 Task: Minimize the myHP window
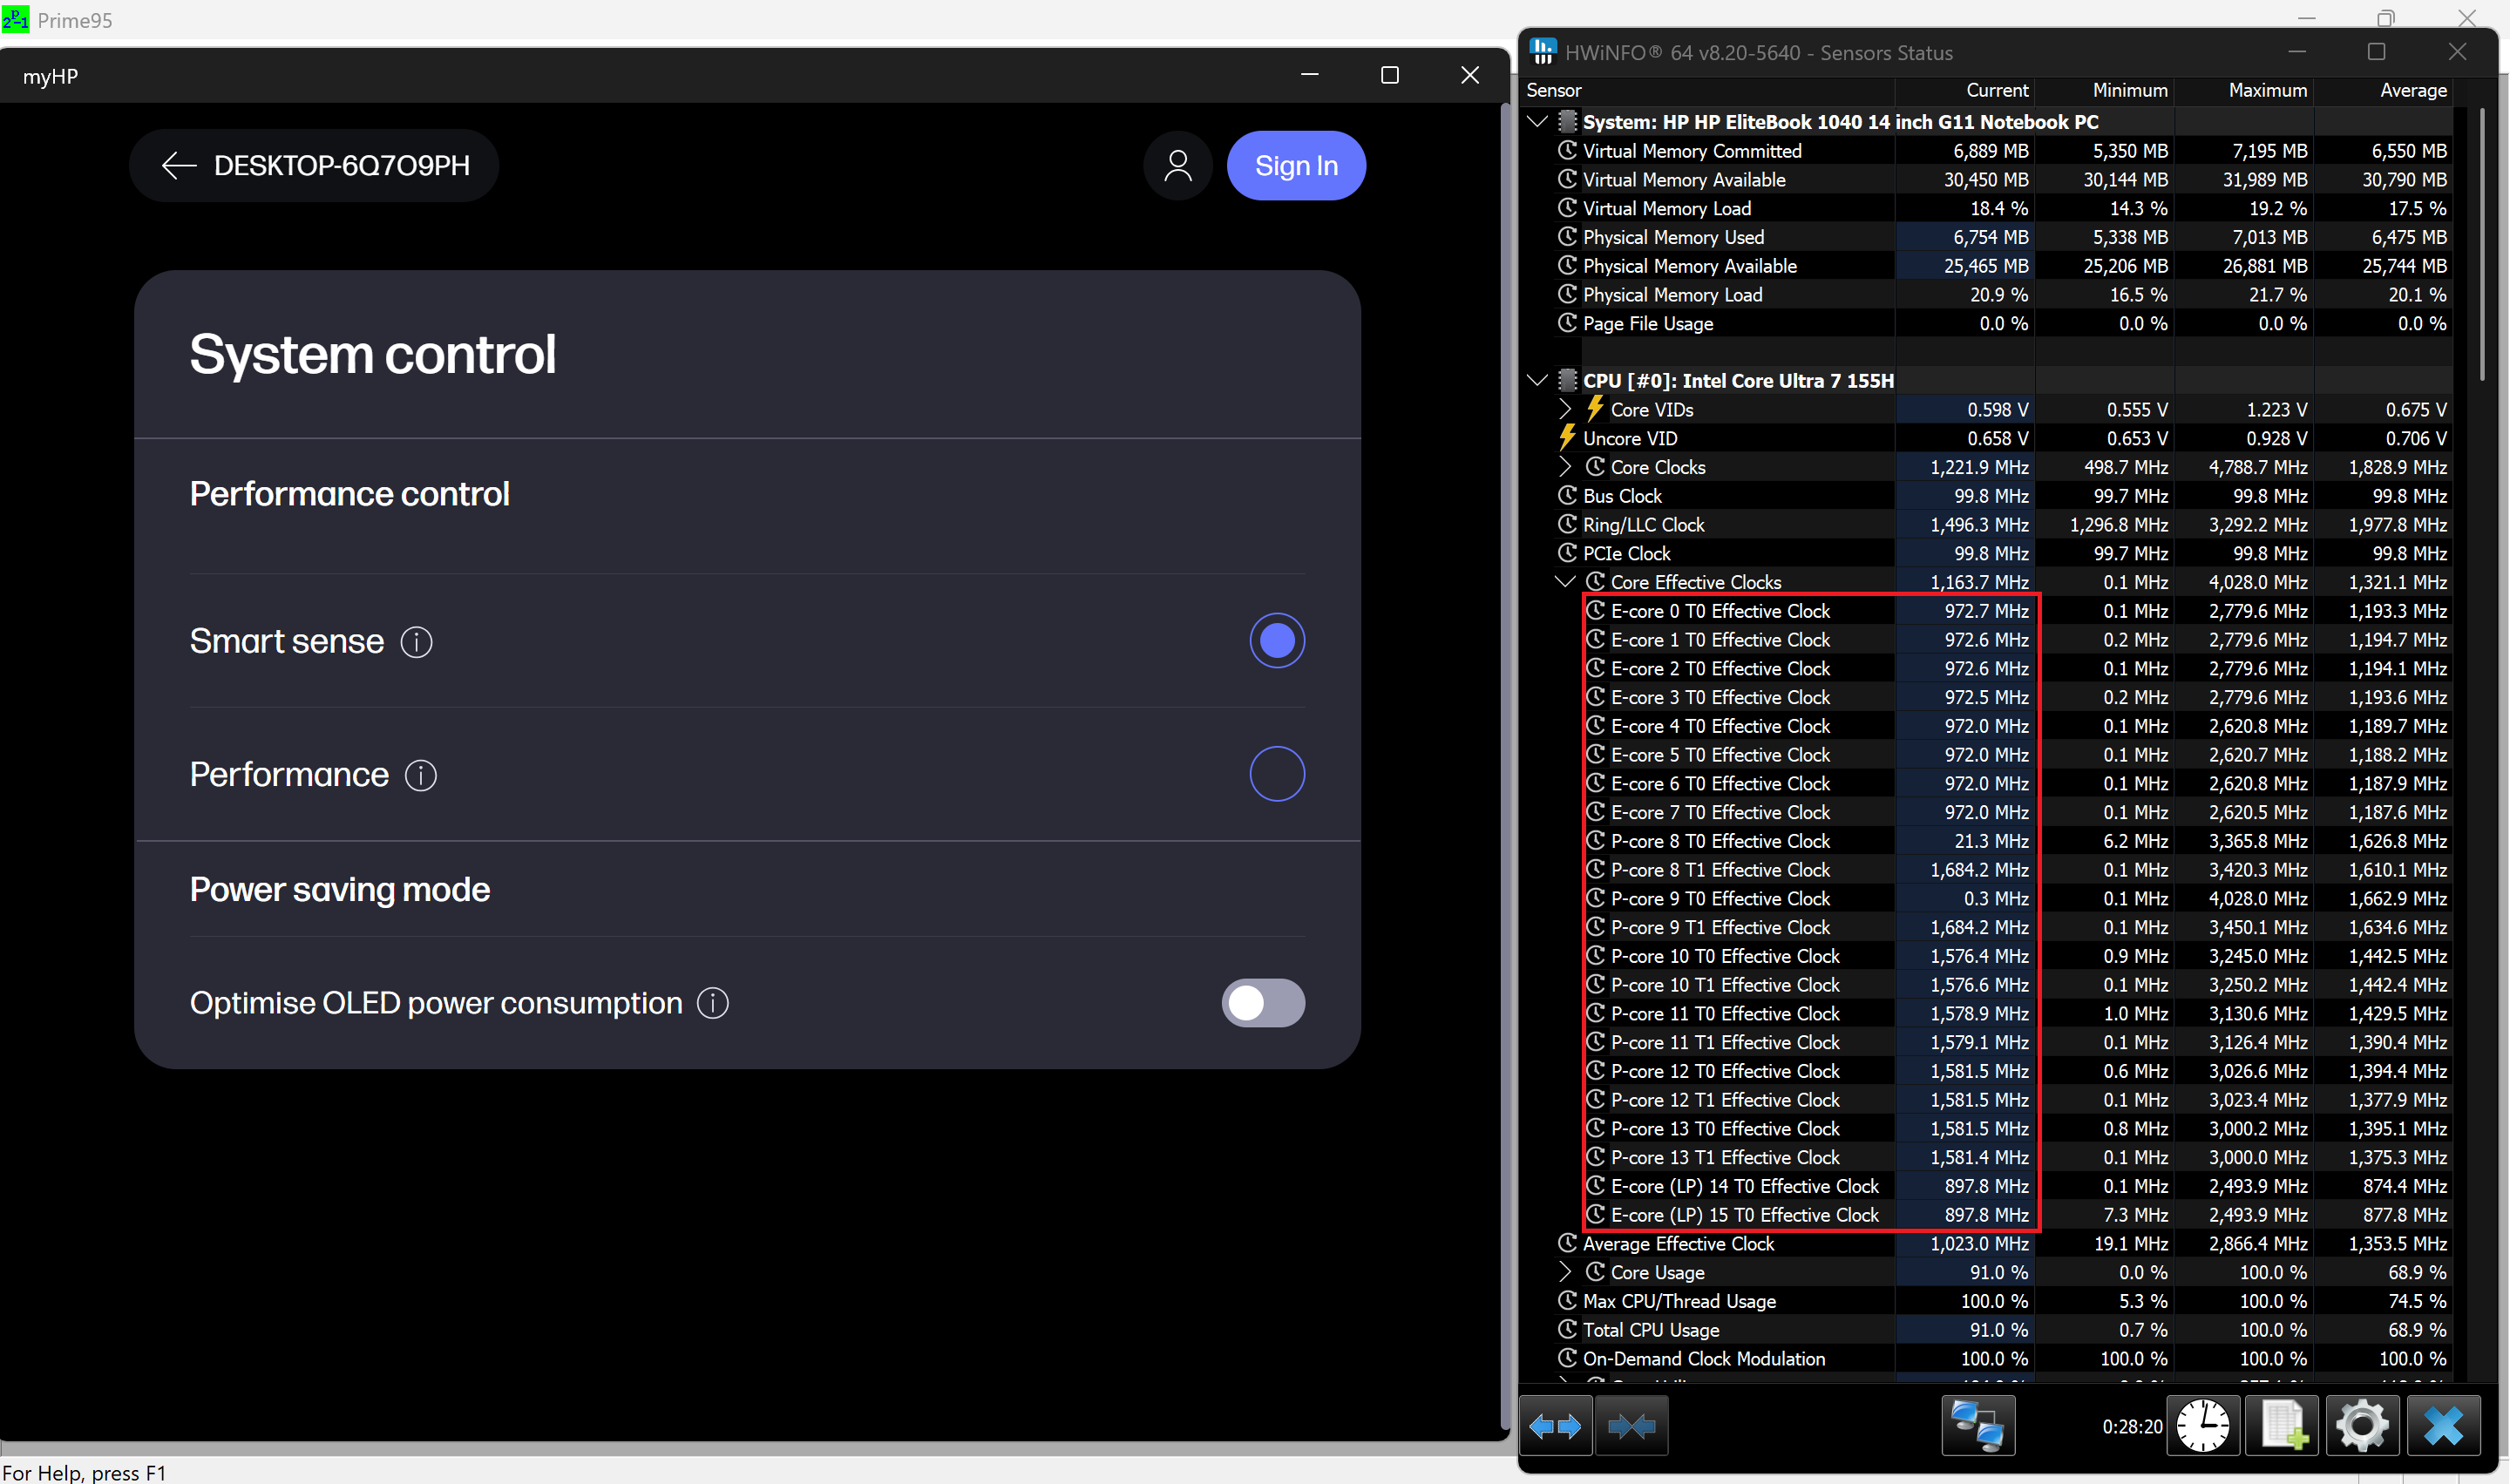[x=1309, y=75]
